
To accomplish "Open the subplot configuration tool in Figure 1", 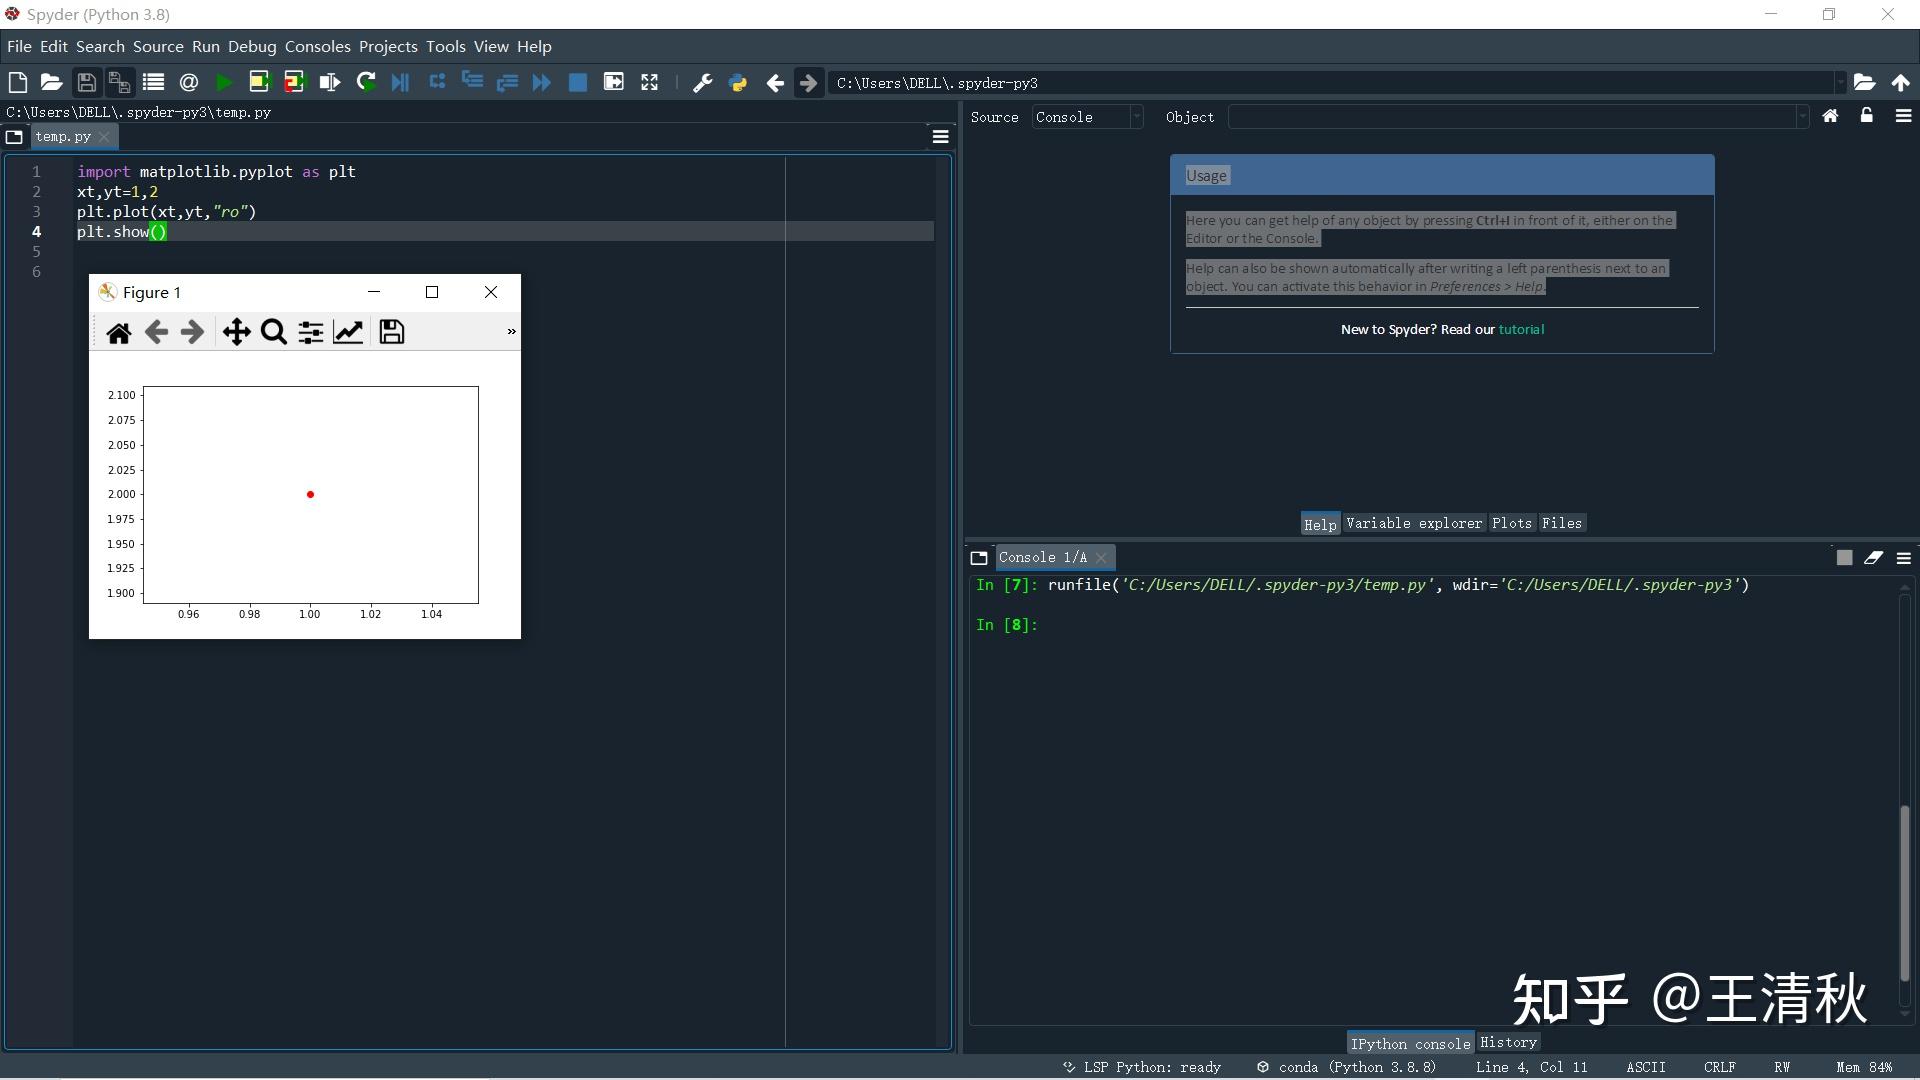I will coord(310,332).
